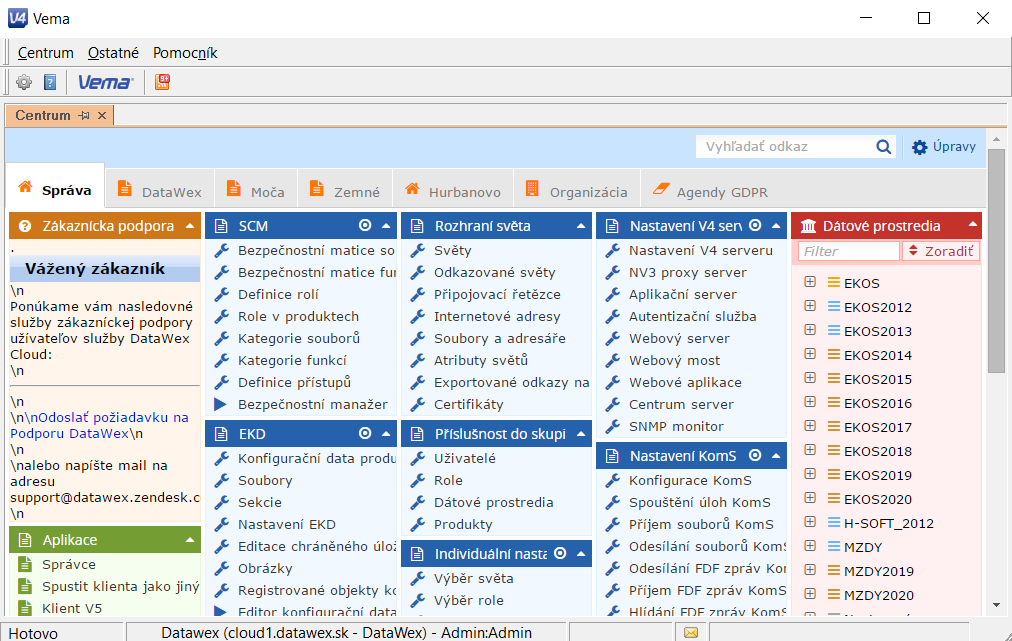Collapse the Zákaznícka podpora panel

coord(190,226)
